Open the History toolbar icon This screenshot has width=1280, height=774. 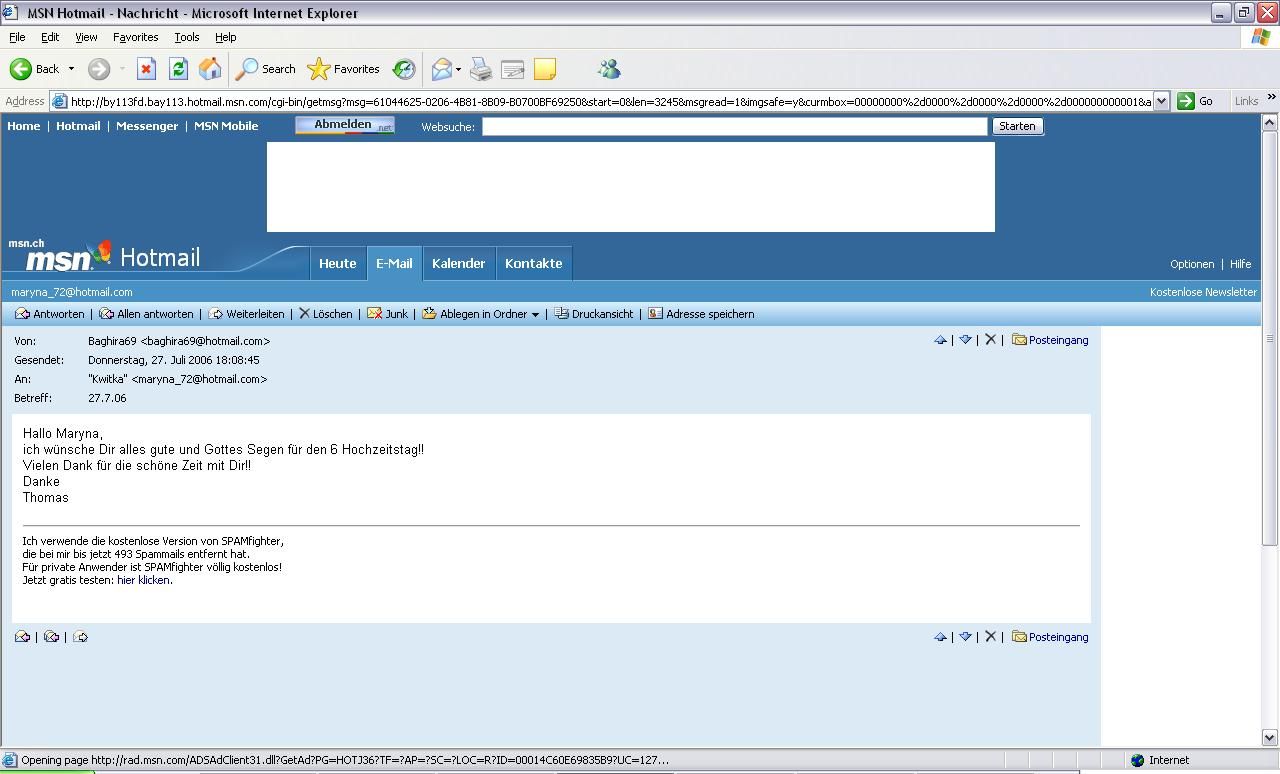coord(404,69)
